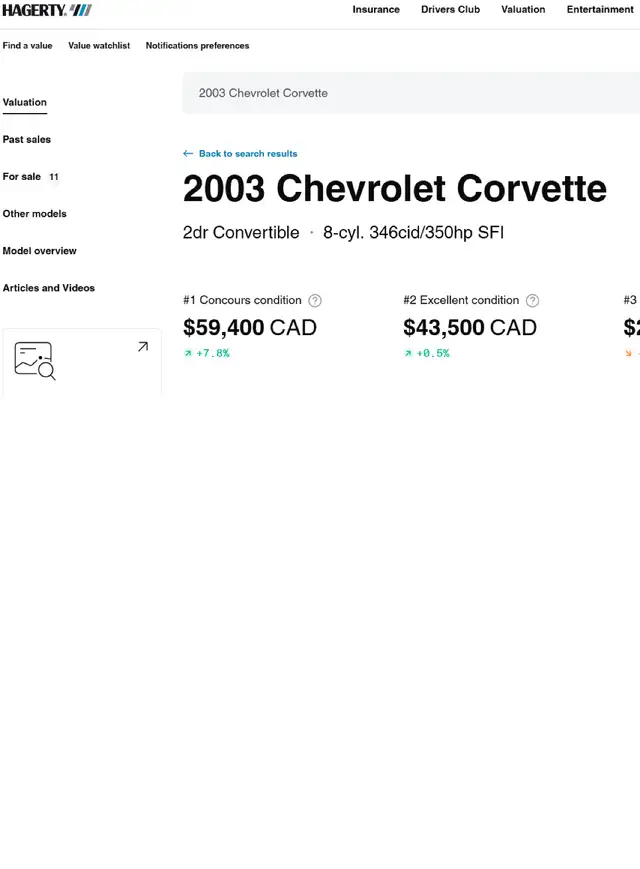Click the Hagerty logo

pyautogui.click(x=47, y=10)
